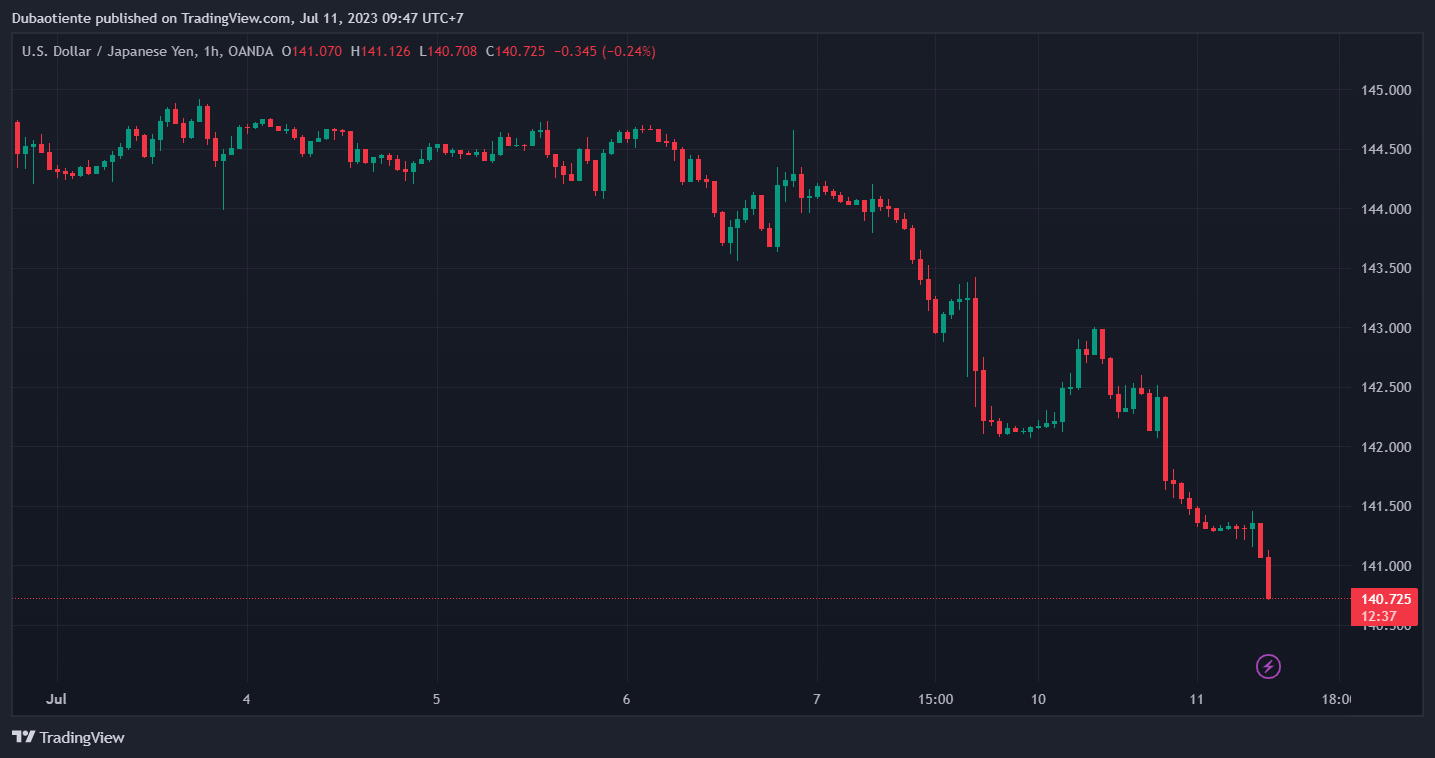Click the 143.000 level on price scale

coord(1385,329)
